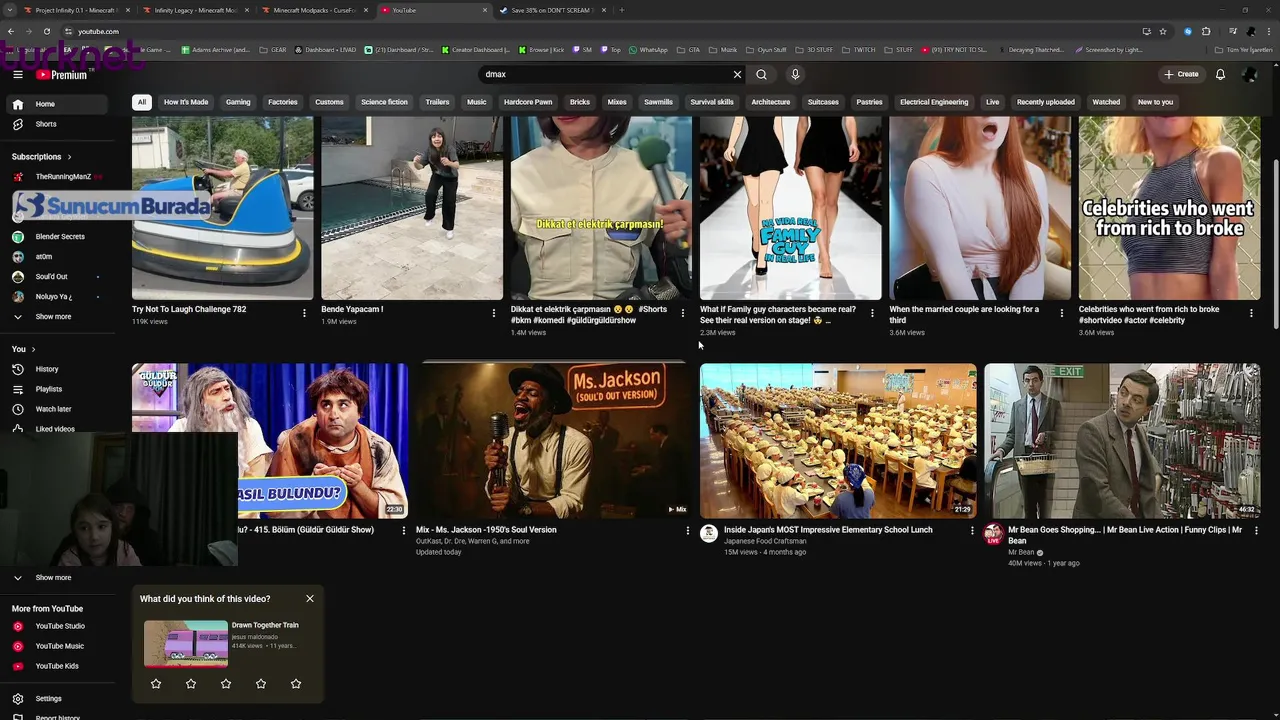1280x720 pixels.
Task: Focus the search field containing dmax
Action: click(x=605, y=74)
